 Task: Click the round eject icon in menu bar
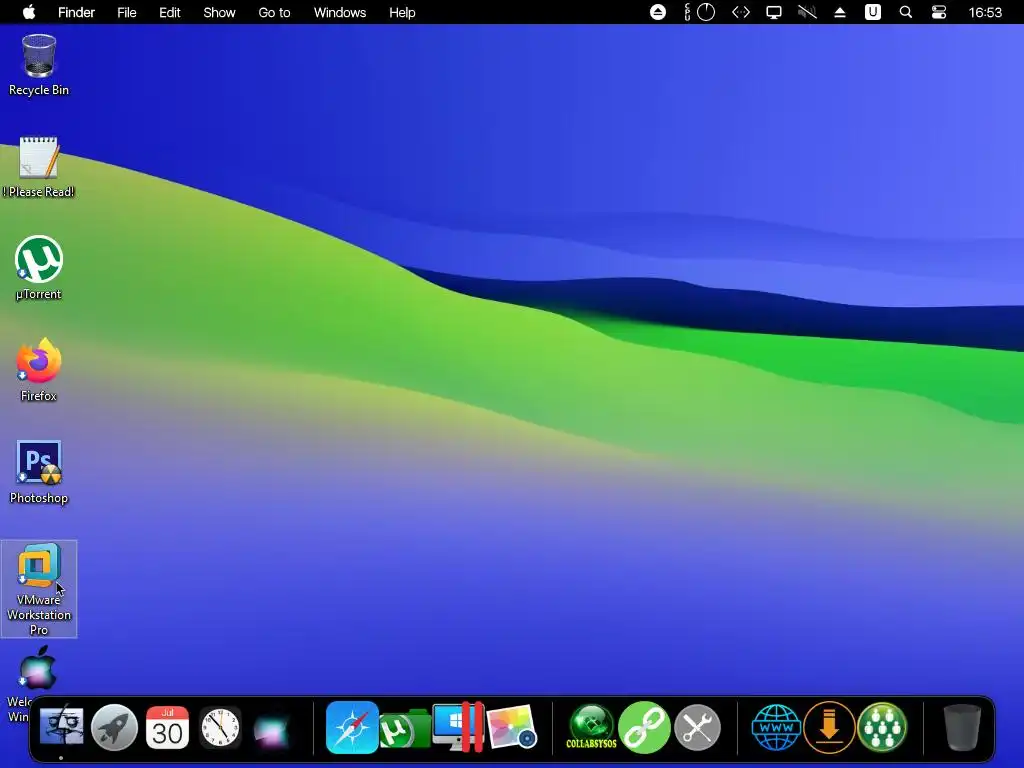(x=658, y=12)
